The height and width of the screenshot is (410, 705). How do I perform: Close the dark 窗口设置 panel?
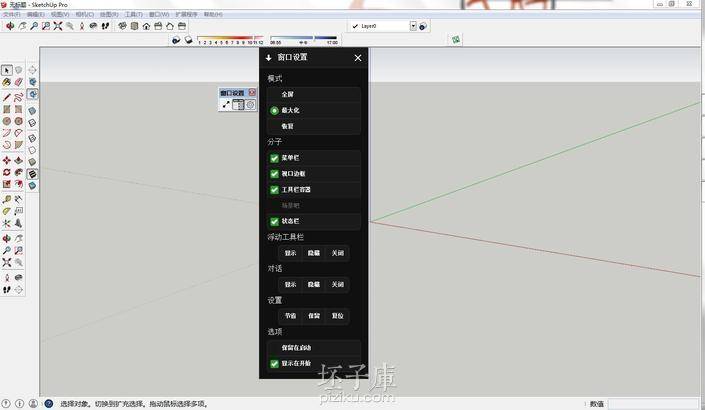358,58
